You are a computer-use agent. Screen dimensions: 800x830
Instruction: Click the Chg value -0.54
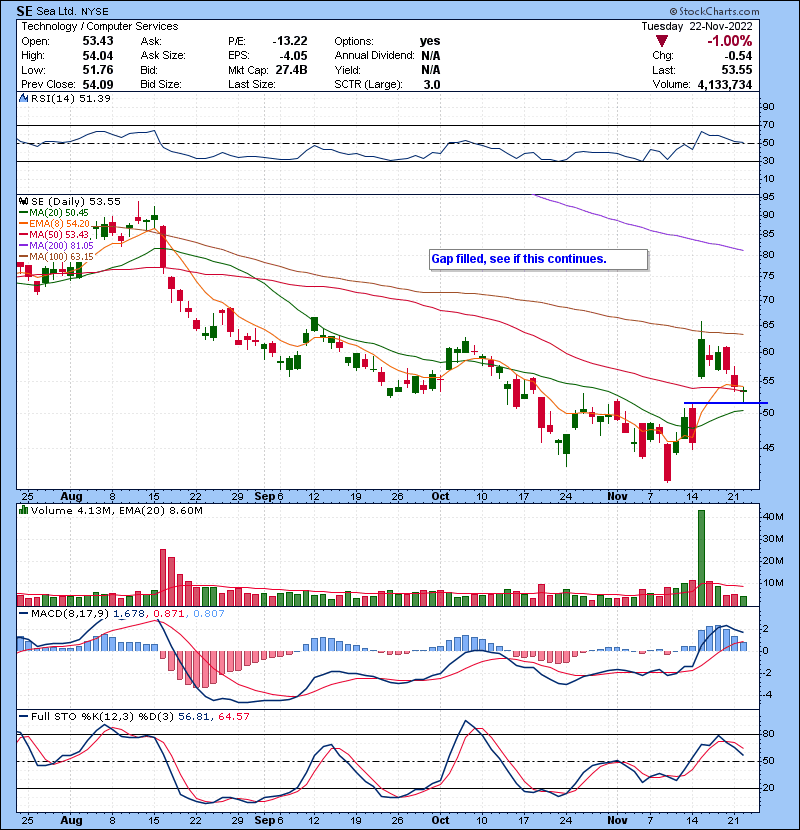(x=738, y=56)
